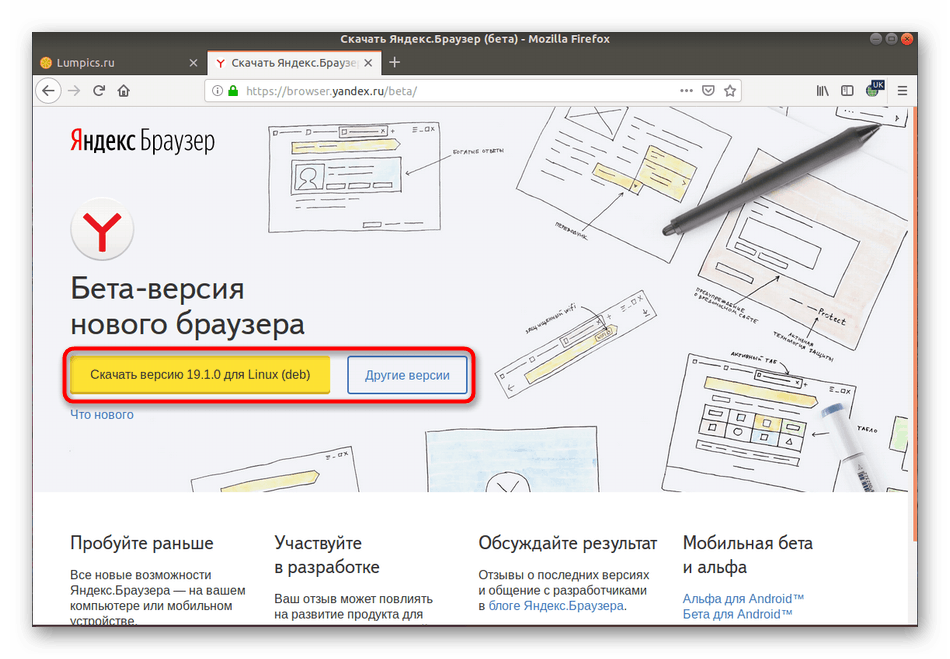This screenshot has width=950, height=659.
Task: Select the Скачать Яндекс.Браузер tab
Action: point(294,63)
